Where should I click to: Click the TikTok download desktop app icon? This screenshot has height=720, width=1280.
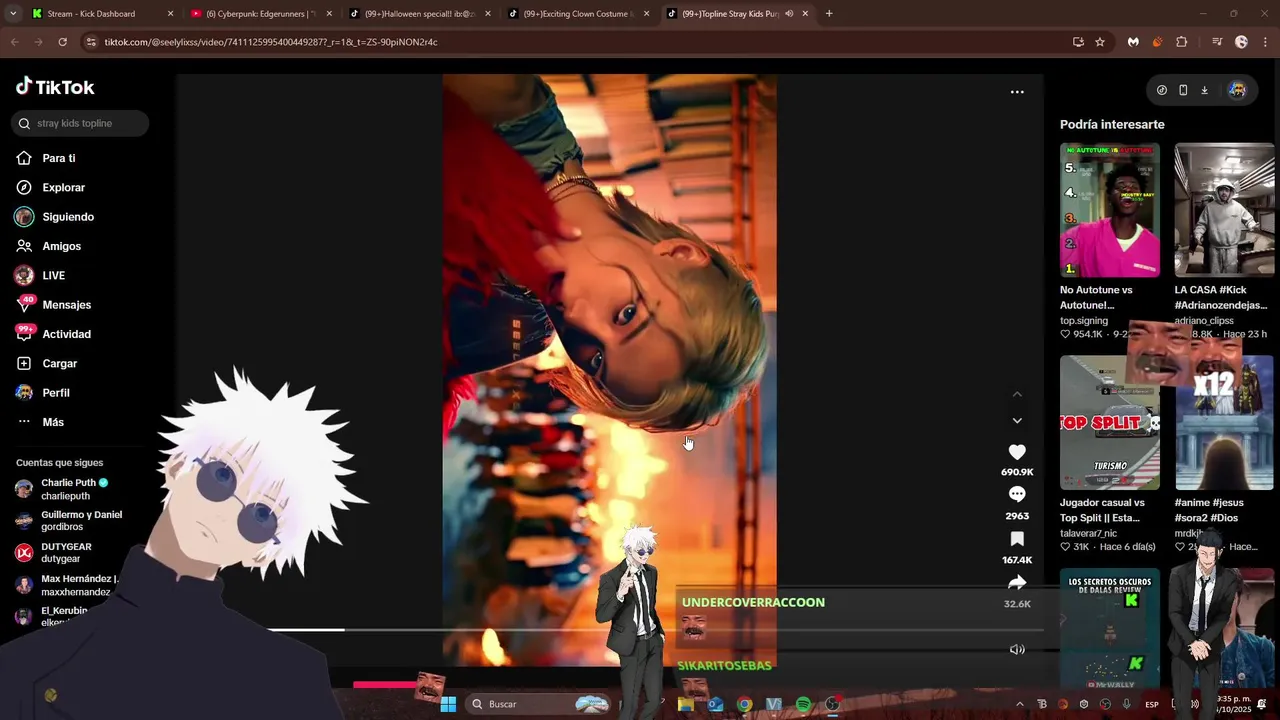1205,90
